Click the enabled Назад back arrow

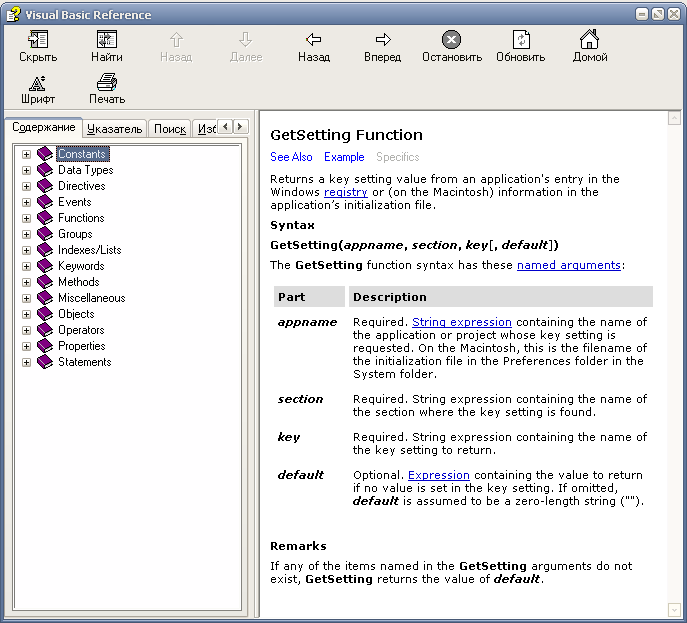tap(313, 40)
